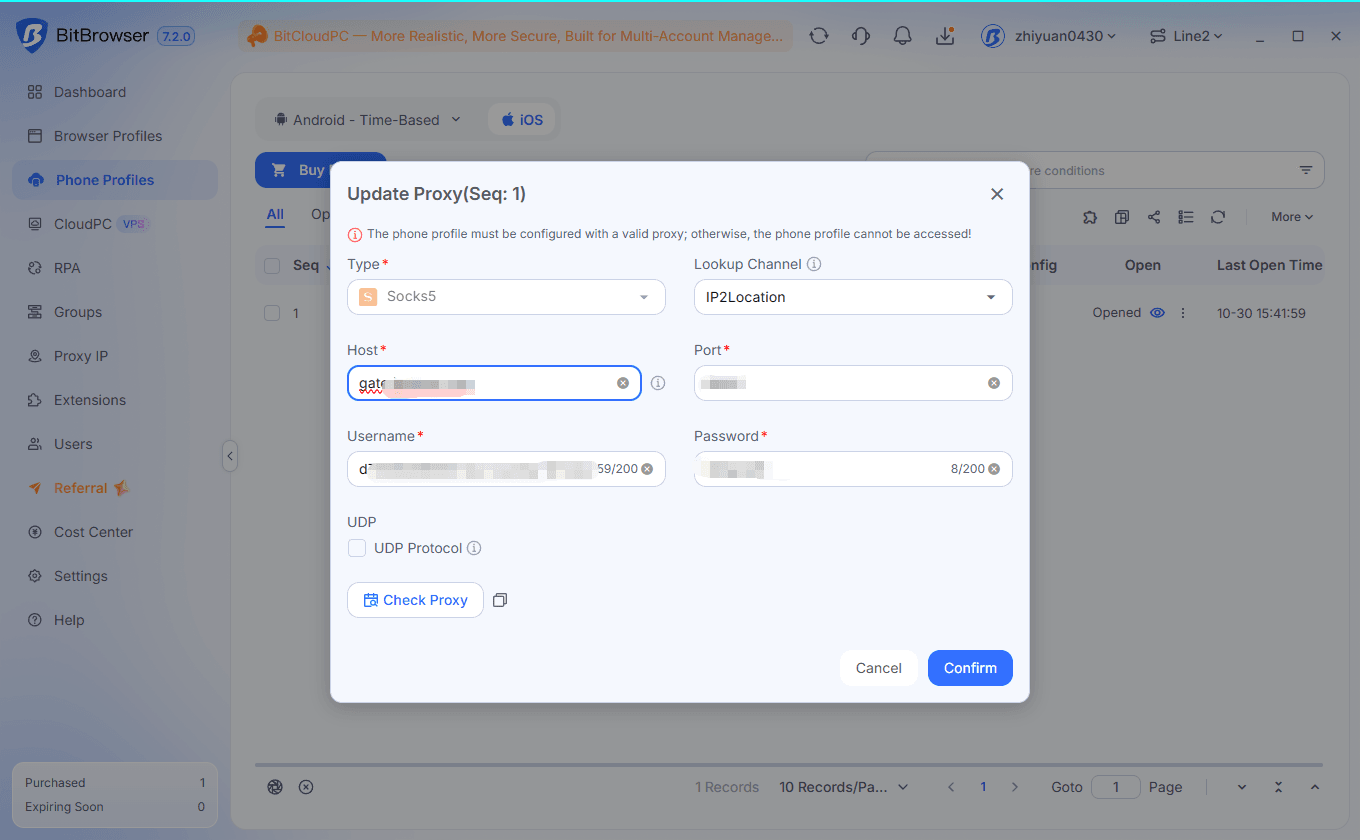Click the refresh list icon in toolbar
The height and width of the screenshot is (840, 1360).
(x=1218, y=217)
